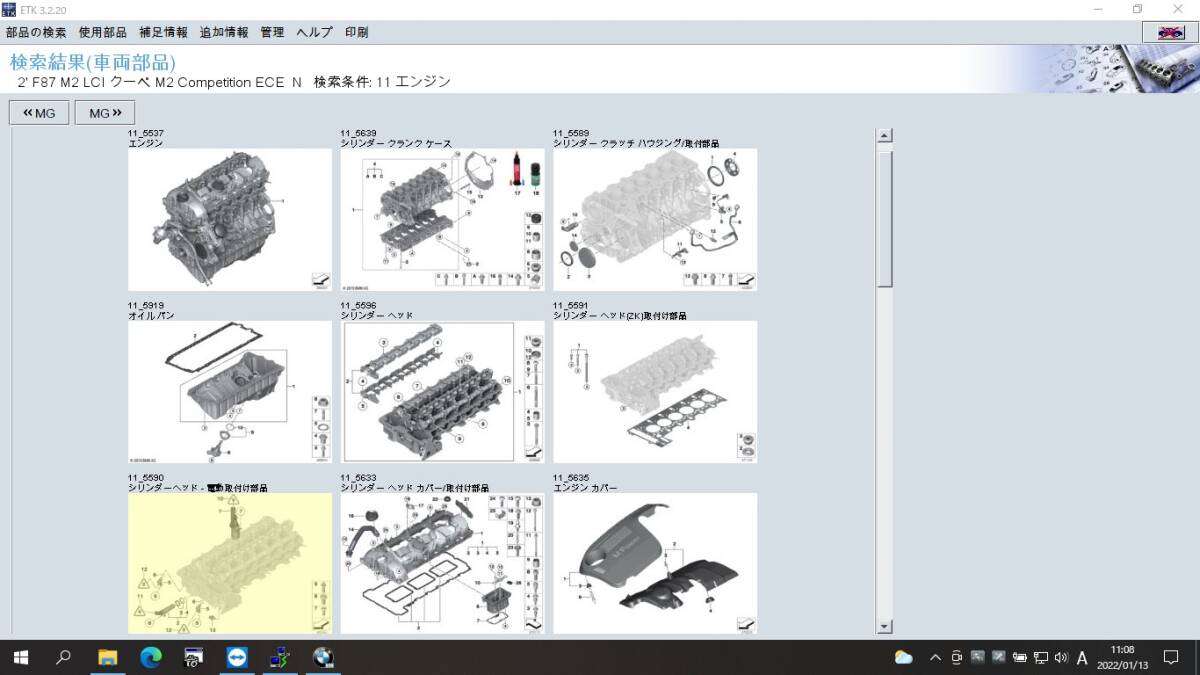Open the taskbar search magnifier
Screen dimensions: 1200x675
(x=63, y=657)
